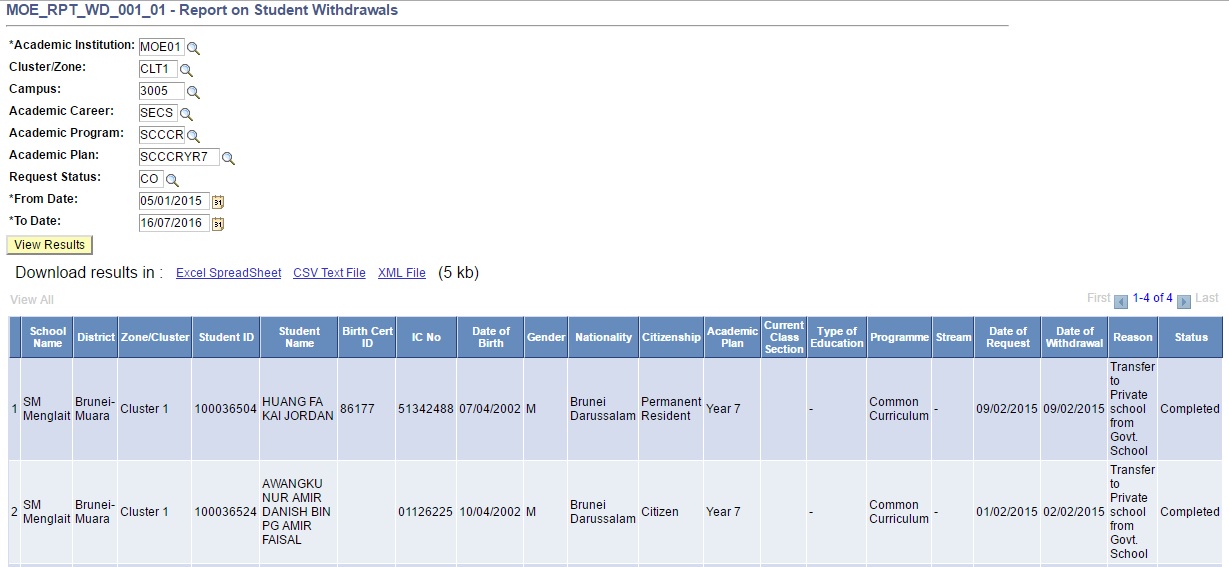Select date of birth 10/04/2002
Screen dimensions: 1229x567
click(x=490, y=512)
